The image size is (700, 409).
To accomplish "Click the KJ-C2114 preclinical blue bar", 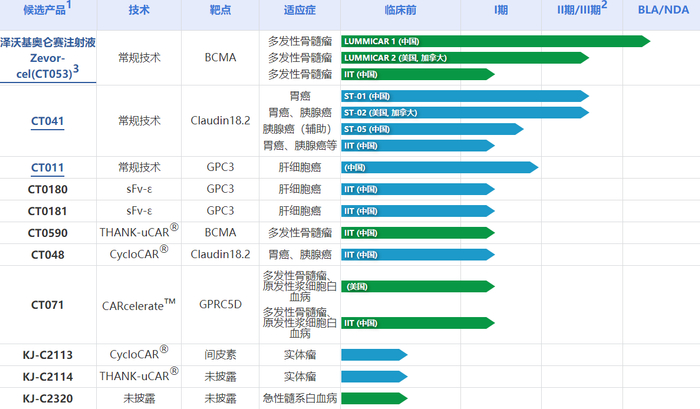I will pyautogui.click(x=374, y=376).
